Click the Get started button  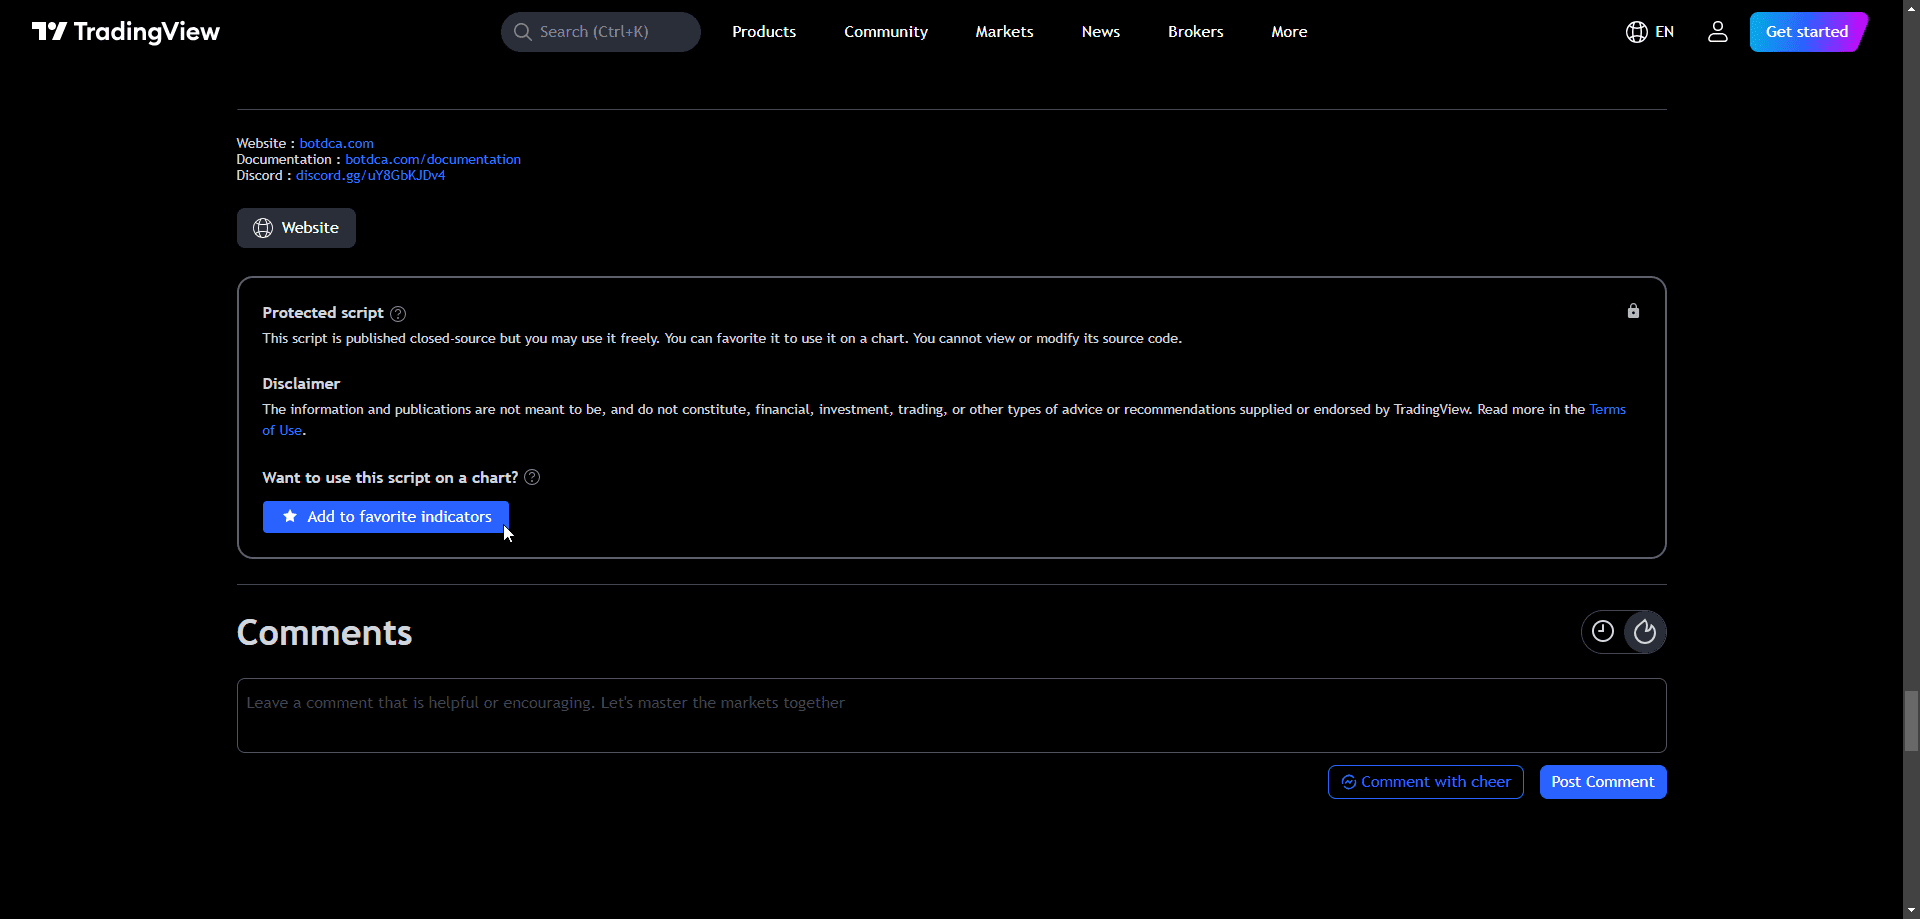1806,32
